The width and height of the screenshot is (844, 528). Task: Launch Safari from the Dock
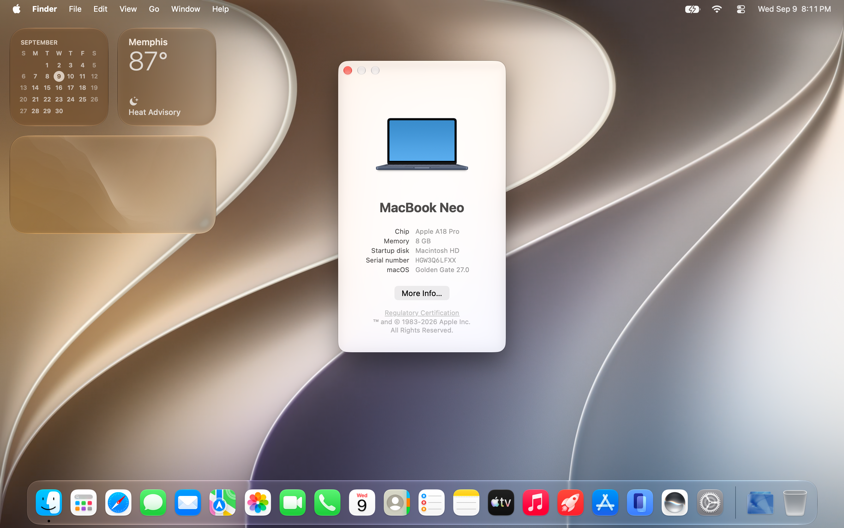(x=118, y=503)
